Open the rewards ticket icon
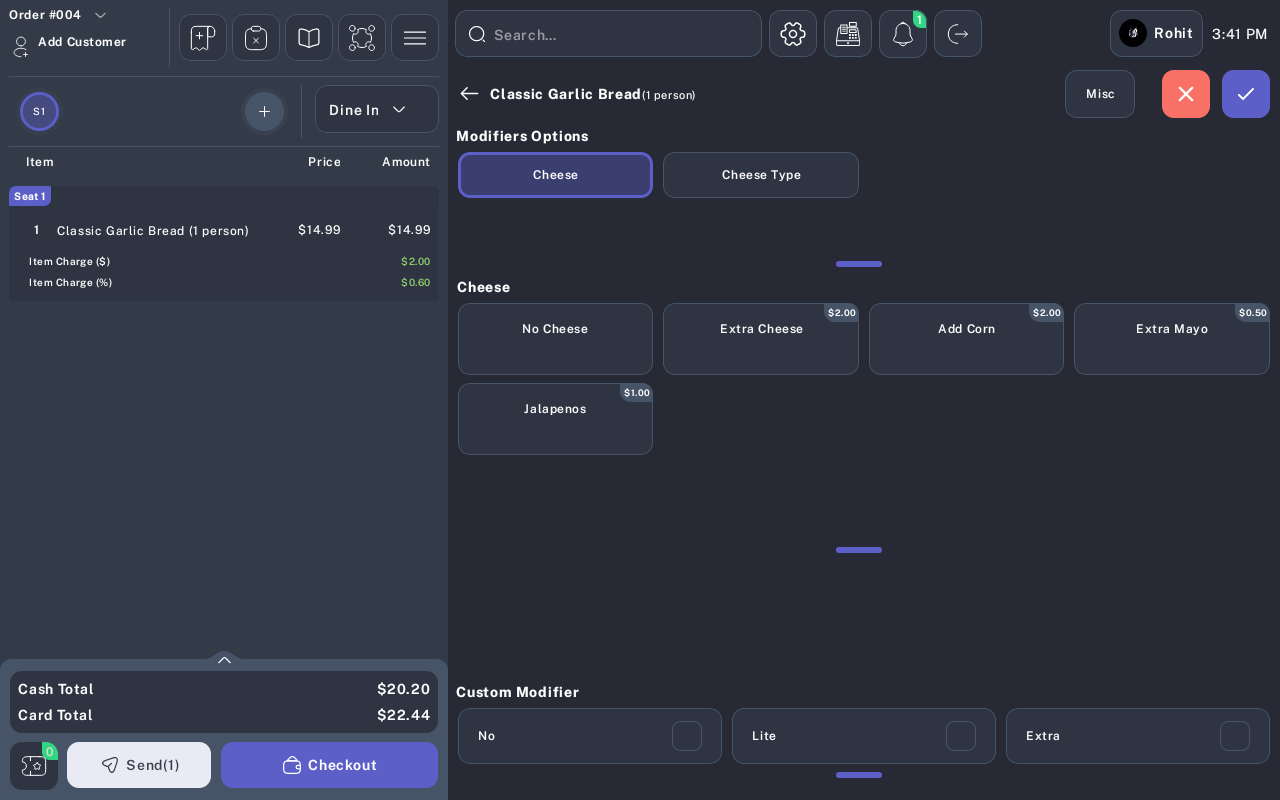 (34, 766)
